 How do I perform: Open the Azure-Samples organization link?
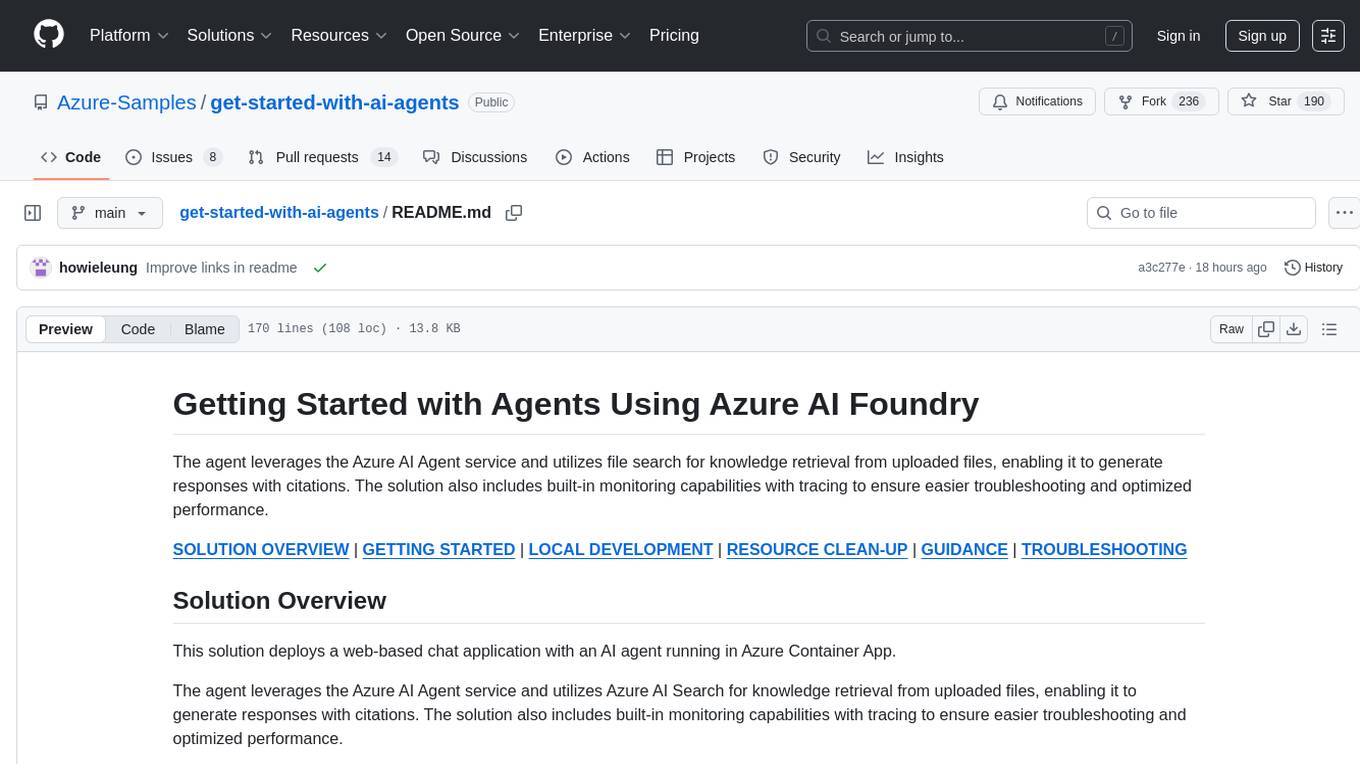tap(127, 102)
